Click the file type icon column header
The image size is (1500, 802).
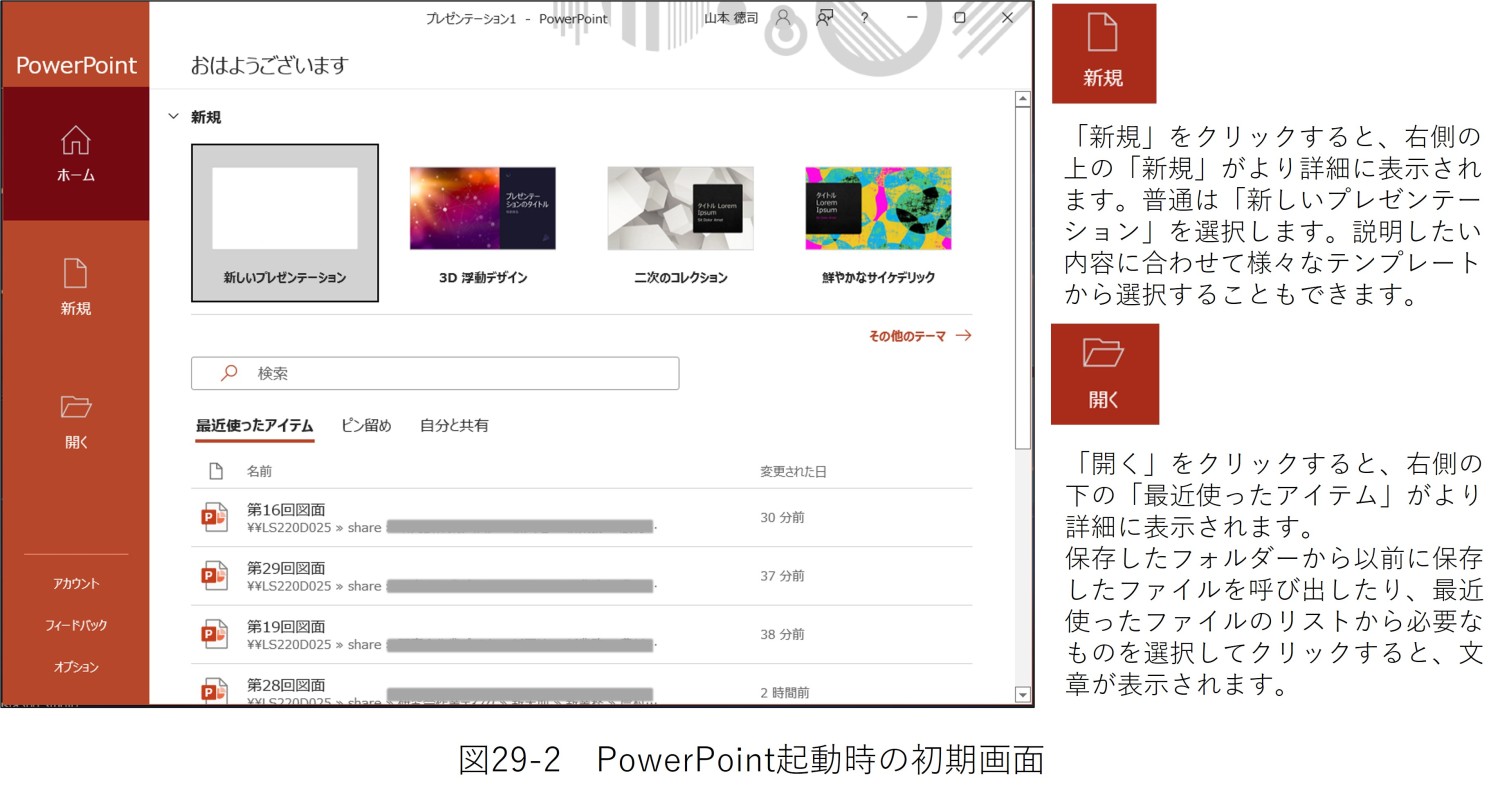[x=215, y=471]
